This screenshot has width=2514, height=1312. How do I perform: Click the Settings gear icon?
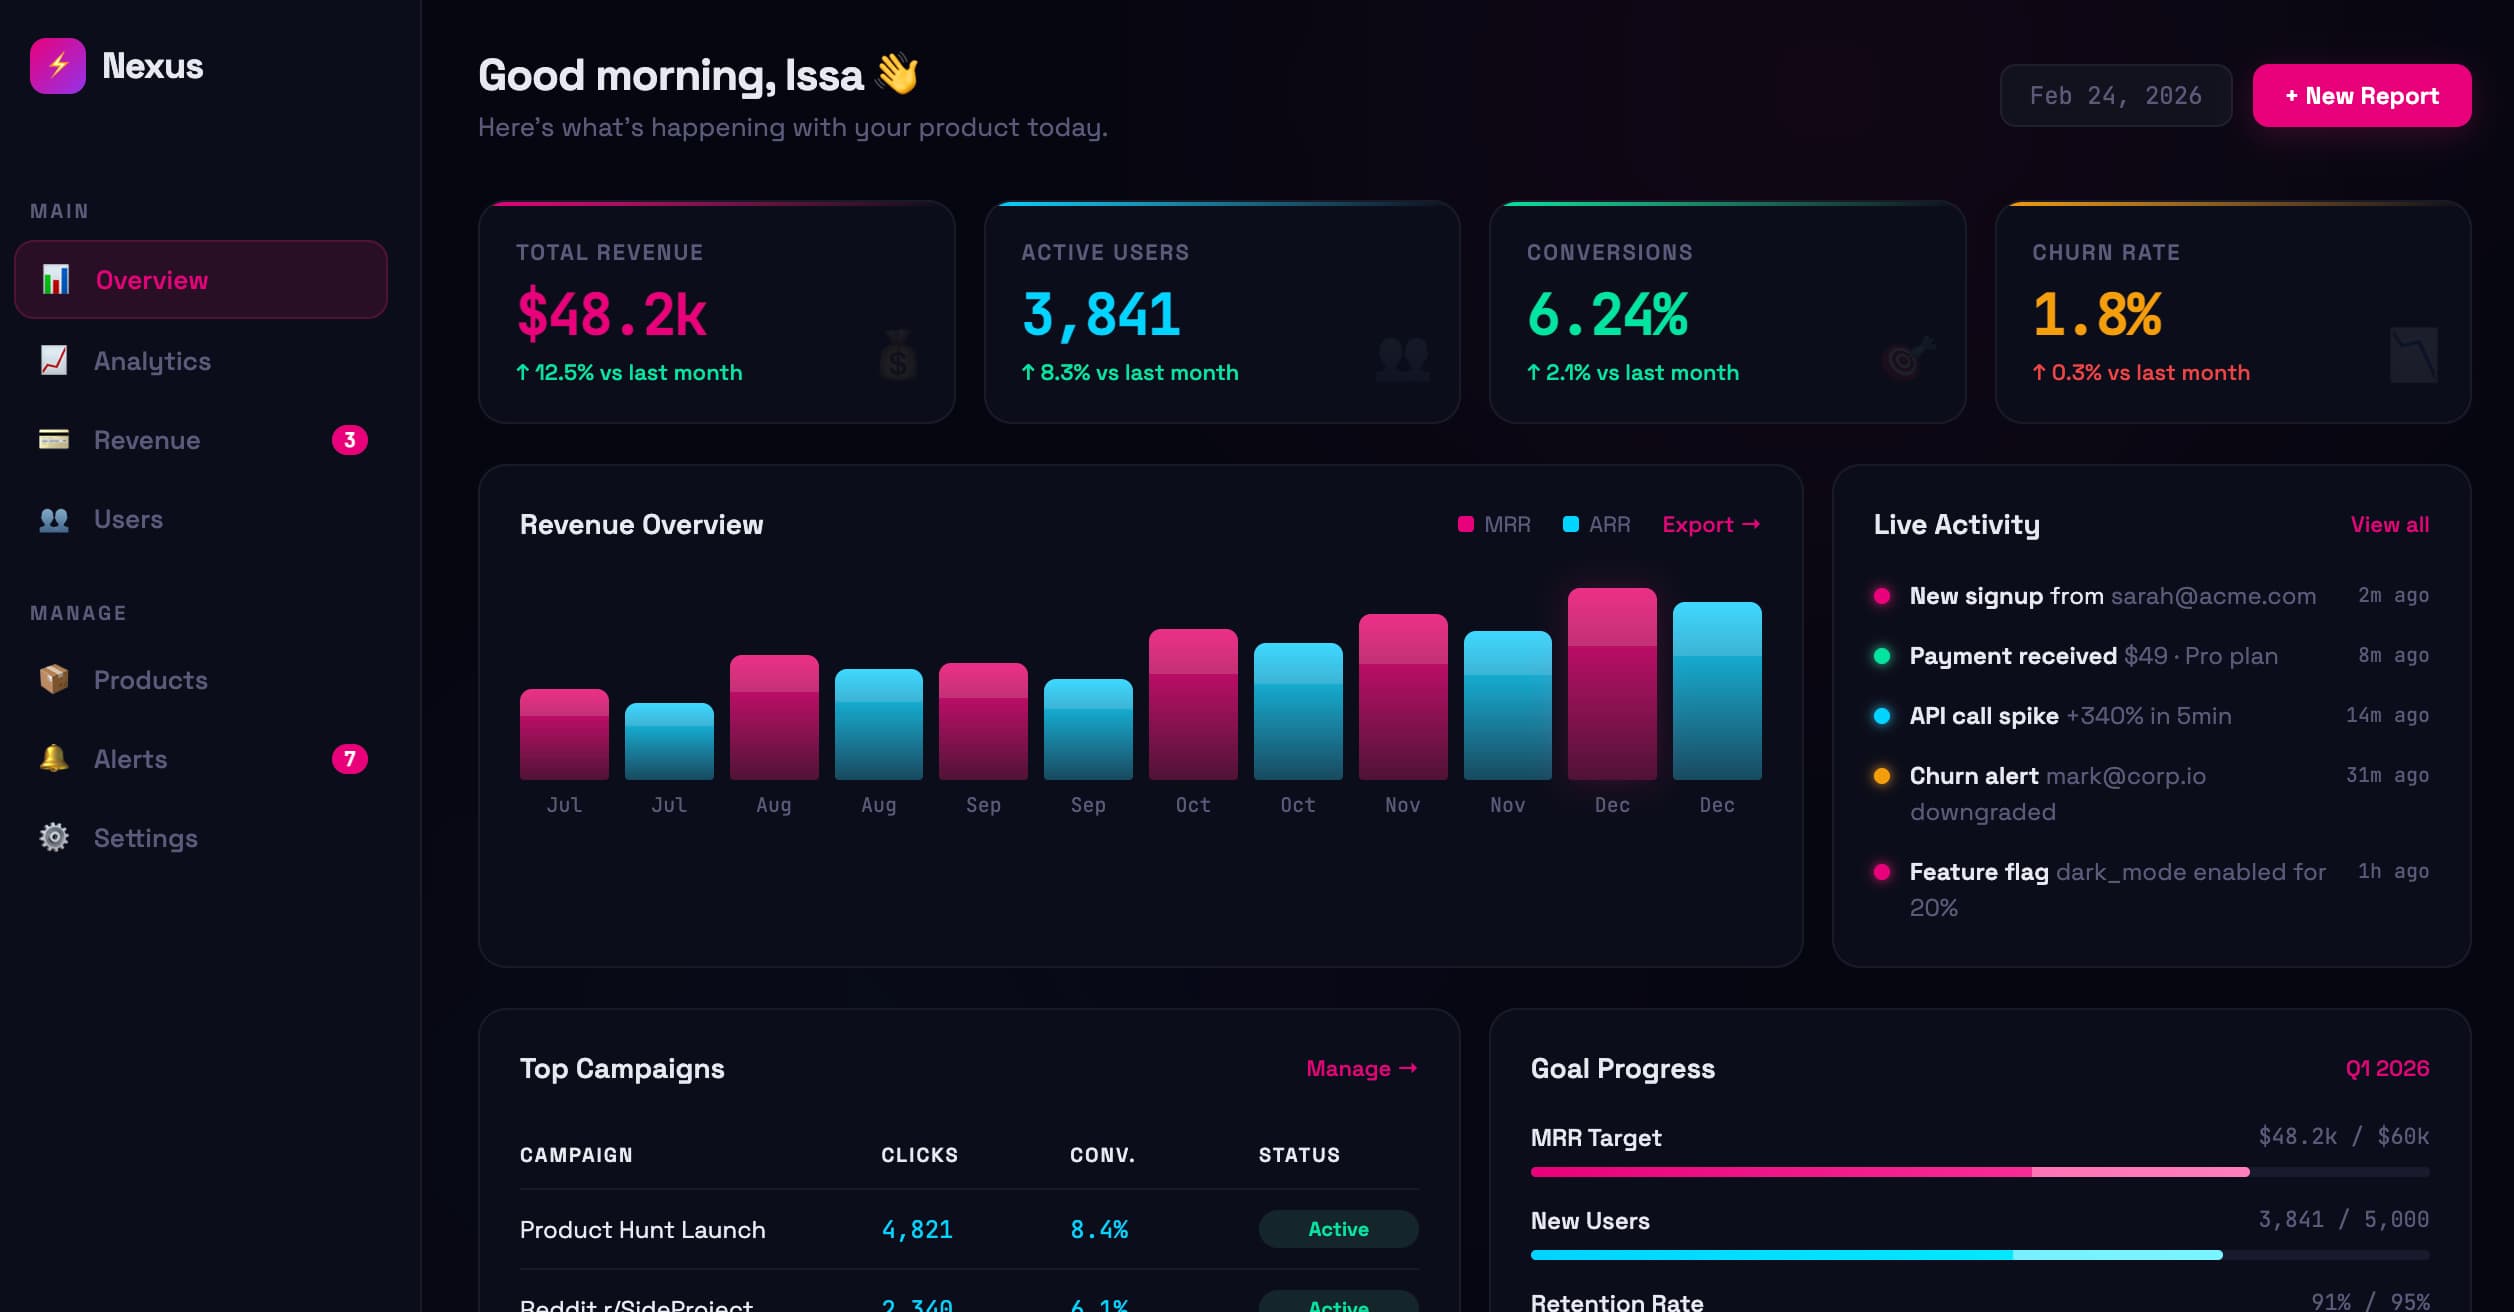(x=54, y=837)
